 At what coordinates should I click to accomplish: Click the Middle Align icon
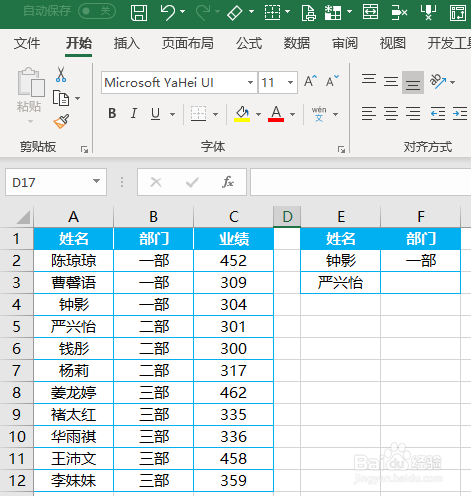point(391,81)
